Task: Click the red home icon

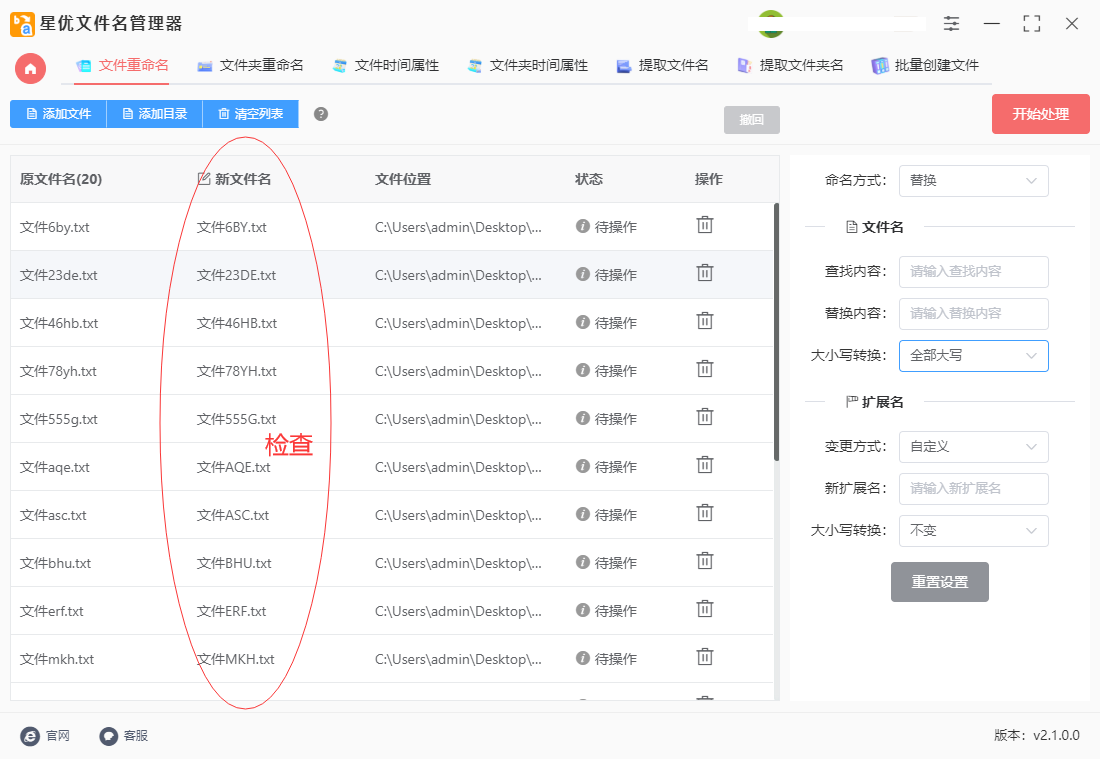Action: click(x=30, y=68)
